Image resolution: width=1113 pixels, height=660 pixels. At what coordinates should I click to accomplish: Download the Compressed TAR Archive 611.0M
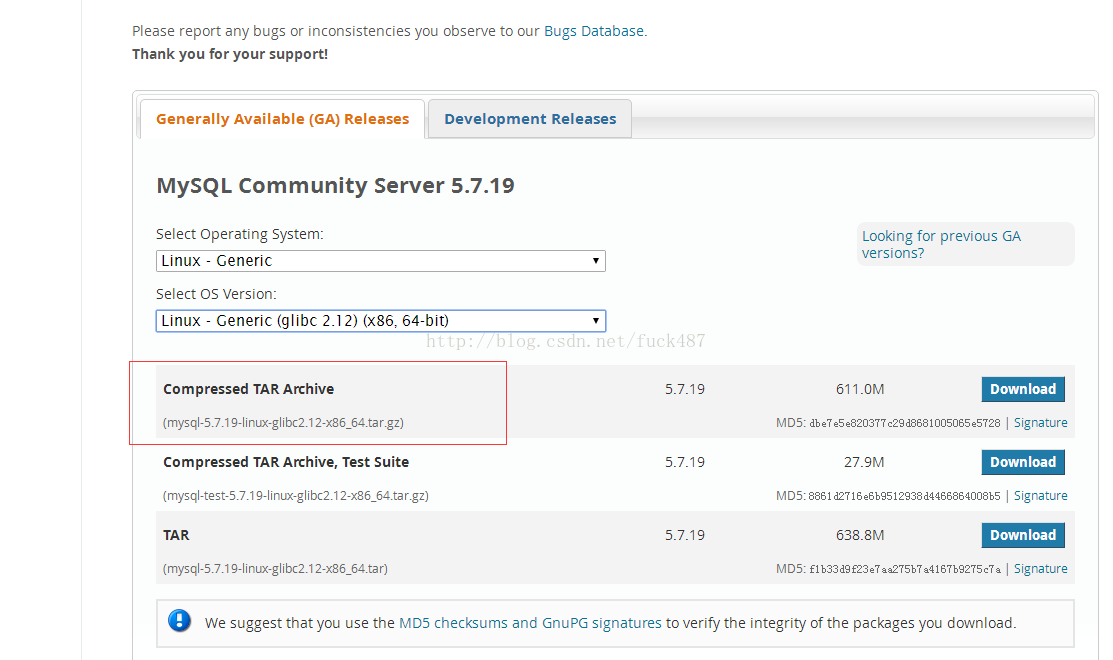tap(1023, 389)
